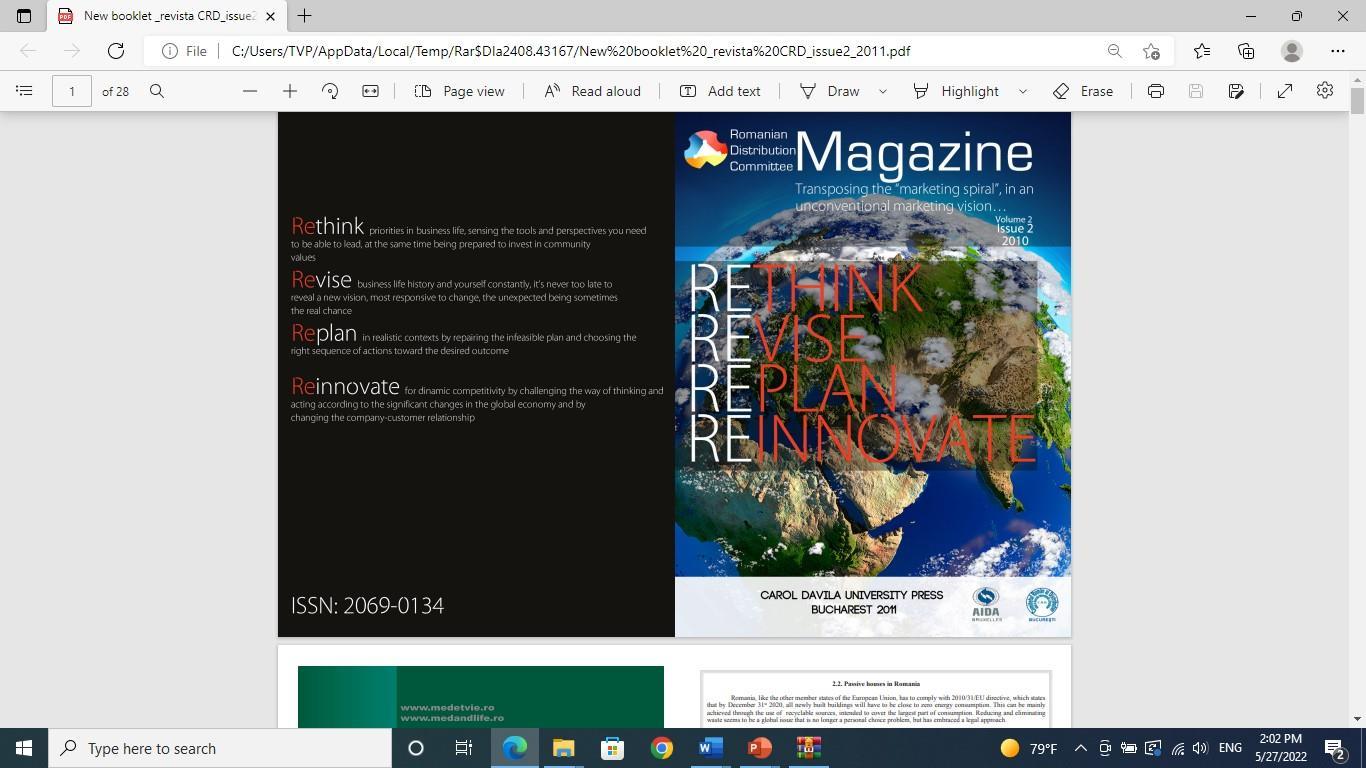Go back to previous page
This screenshot has height=768, width=1366.
tap(28, 51)
